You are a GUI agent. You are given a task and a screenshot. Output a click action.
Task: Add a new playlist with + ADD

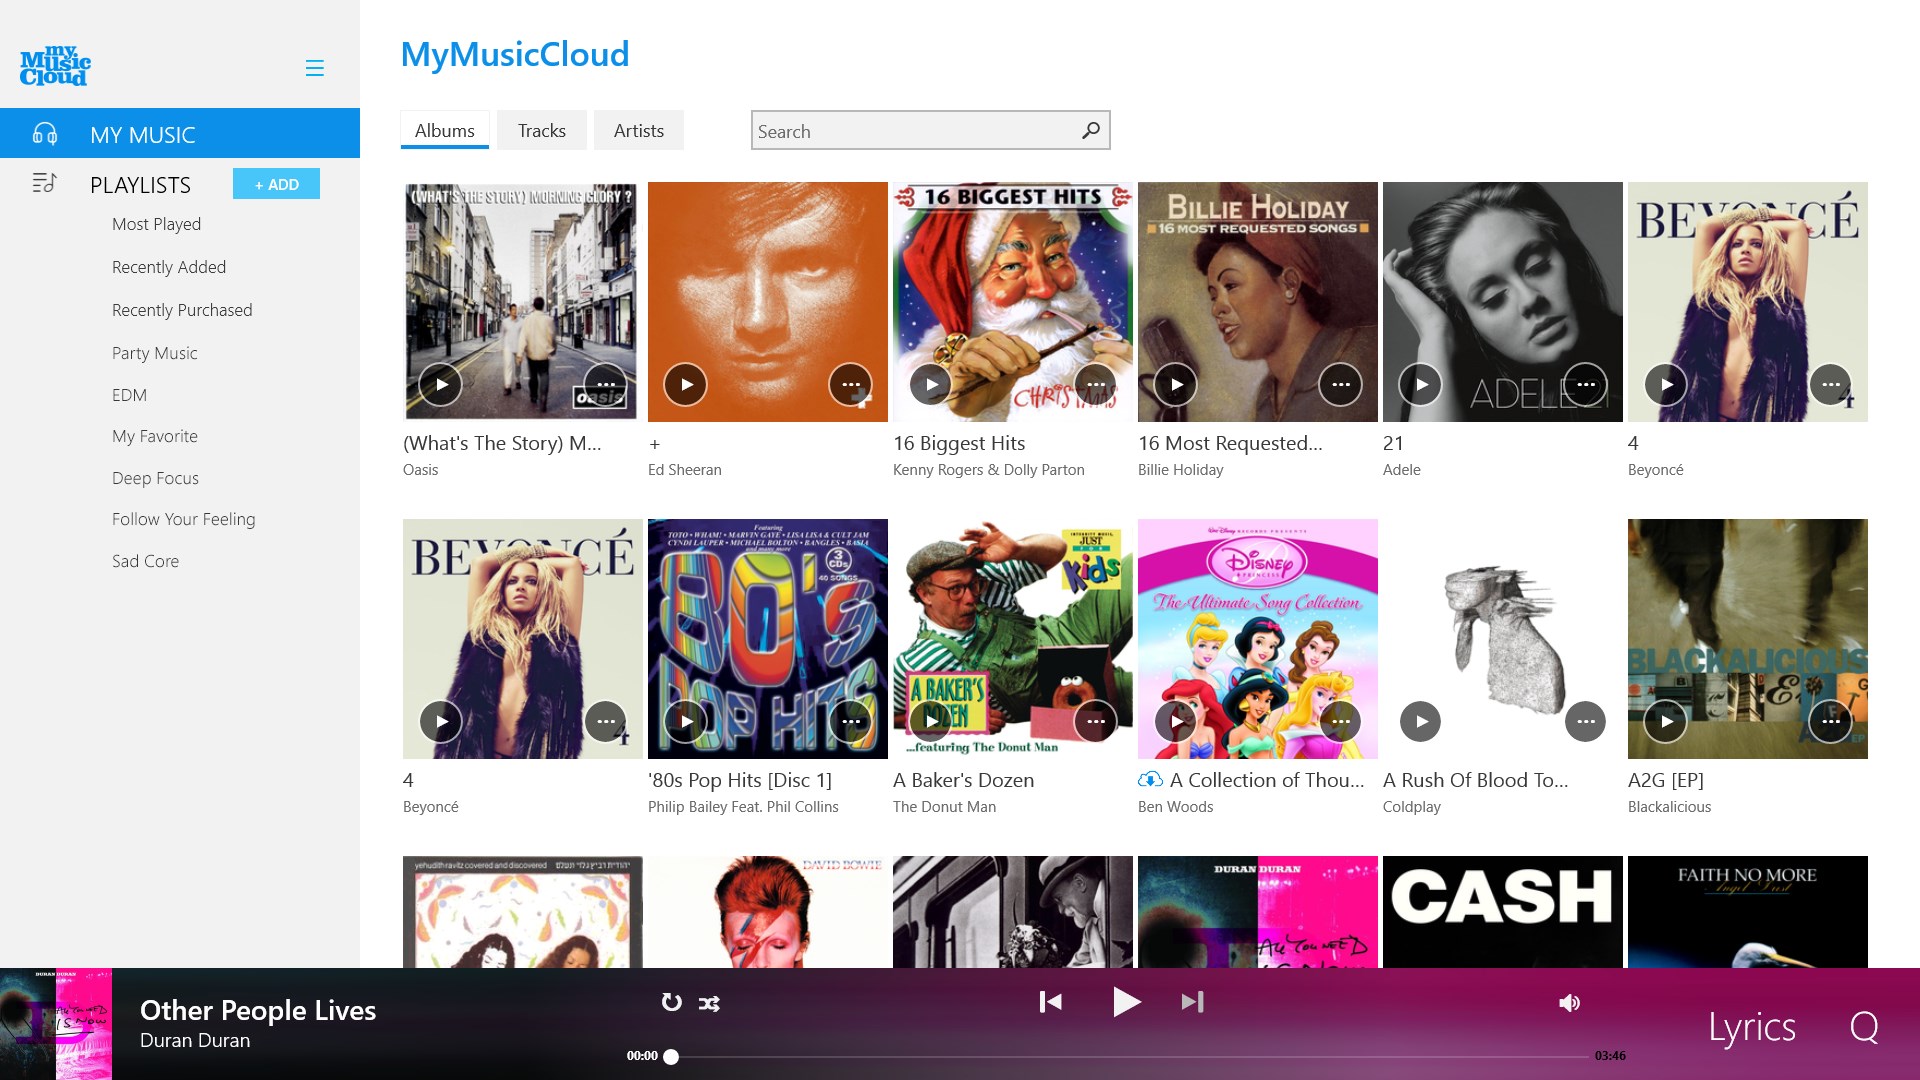pyautogui.click(x=276, y=184)
